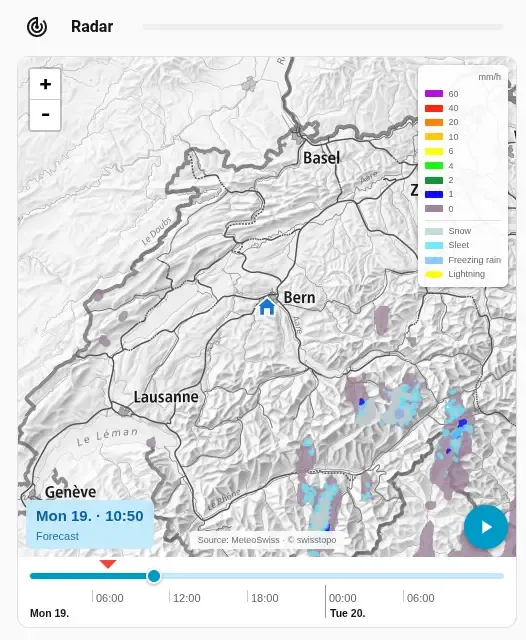Jump timeline to 06:00 Tuesday
526x640 pixels.
click(x=420, y=598)
